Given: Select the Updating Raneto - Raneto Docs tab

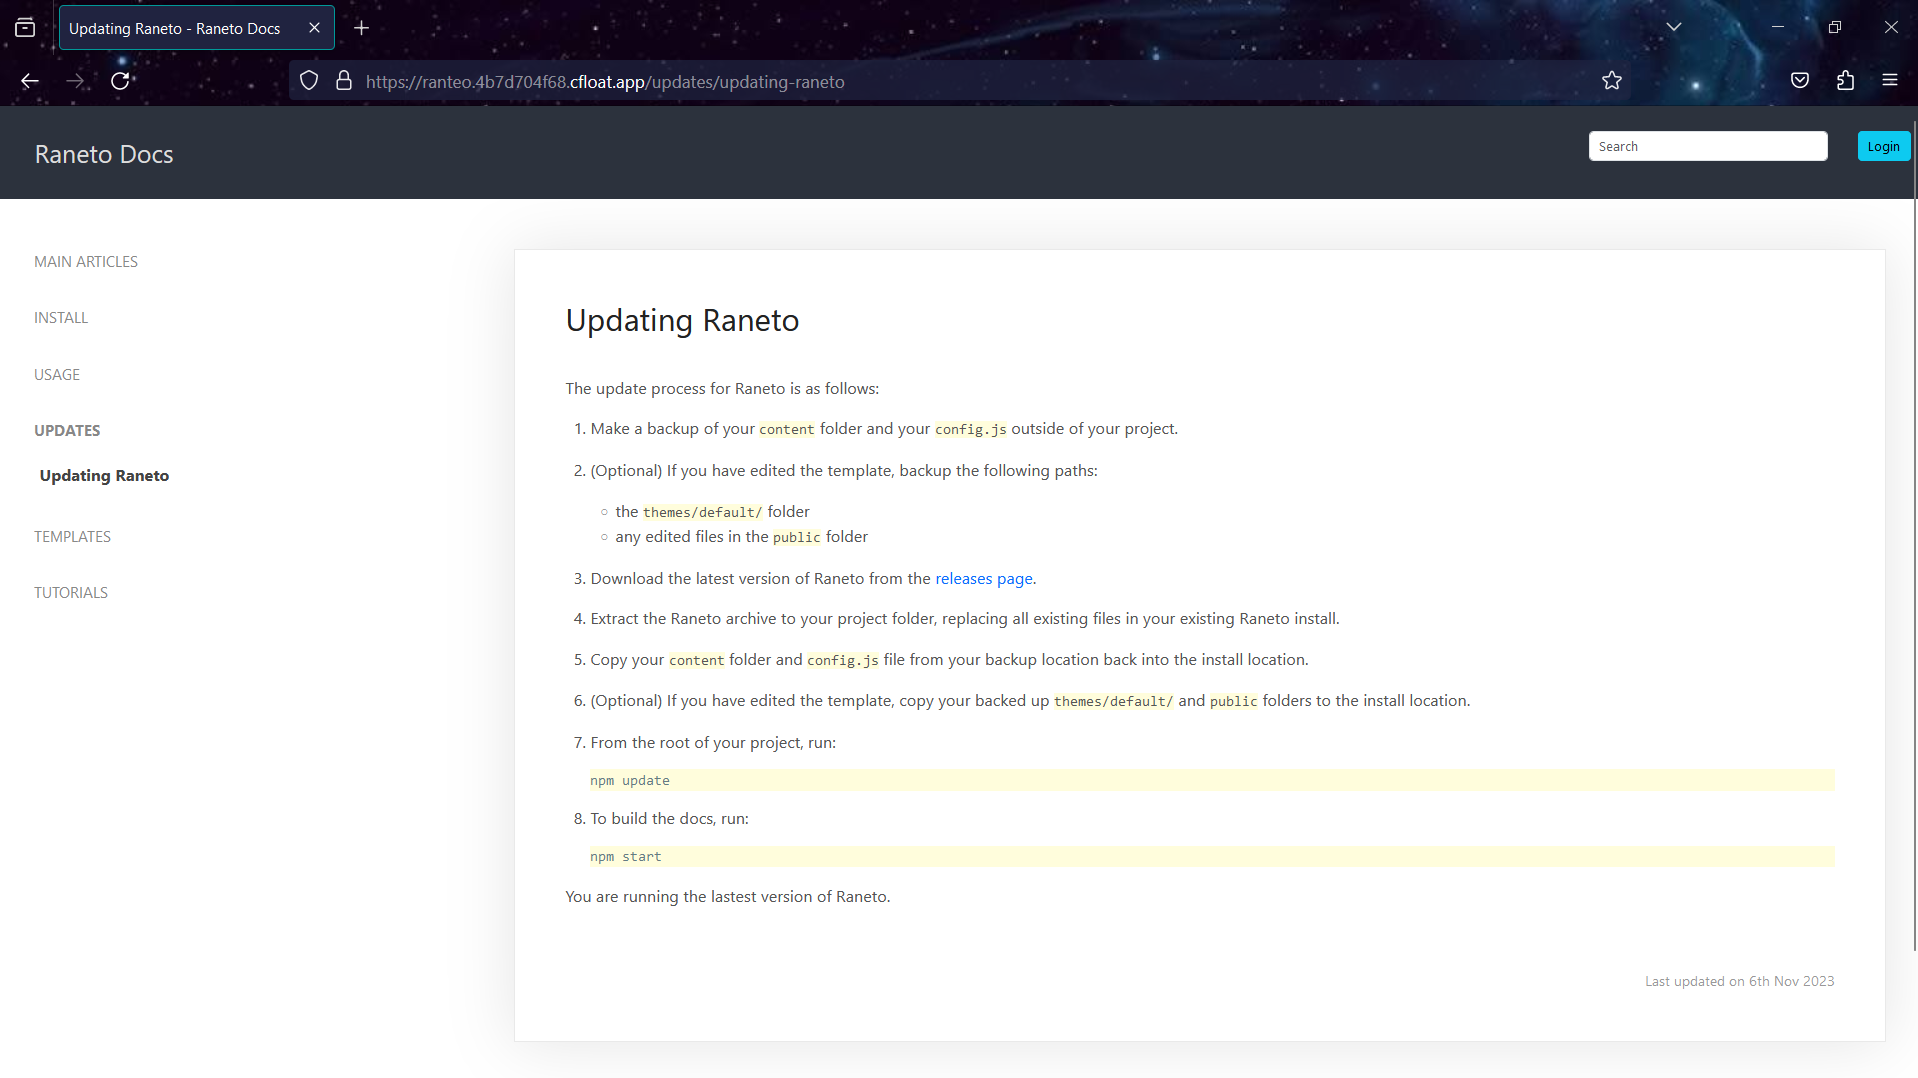Looking at the screenshot, I should [196, 28].
